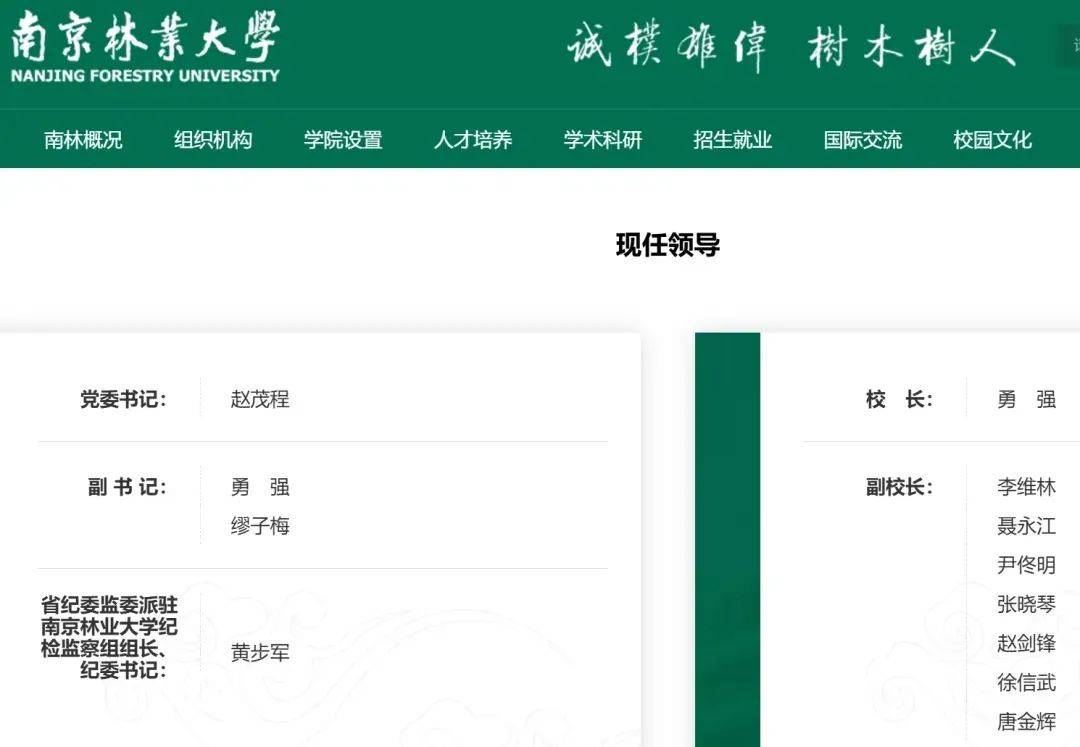Click the Nanjing Forestry University logo
Viewport: 1080px width, 747px height.
pos(145,47)
